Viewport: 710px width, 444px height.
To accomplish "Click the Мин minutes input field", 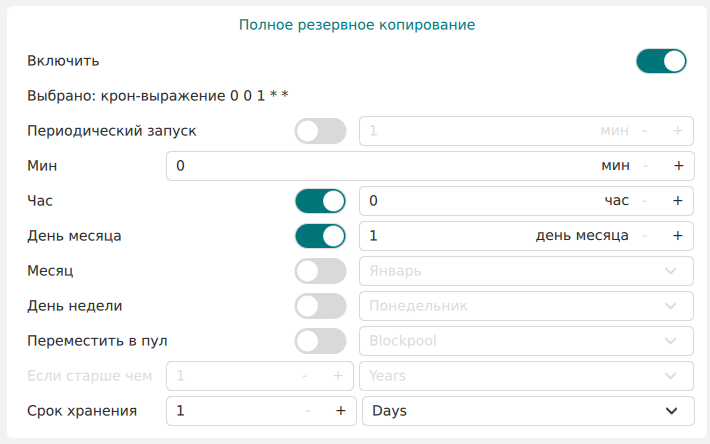I will pos(380,166).
